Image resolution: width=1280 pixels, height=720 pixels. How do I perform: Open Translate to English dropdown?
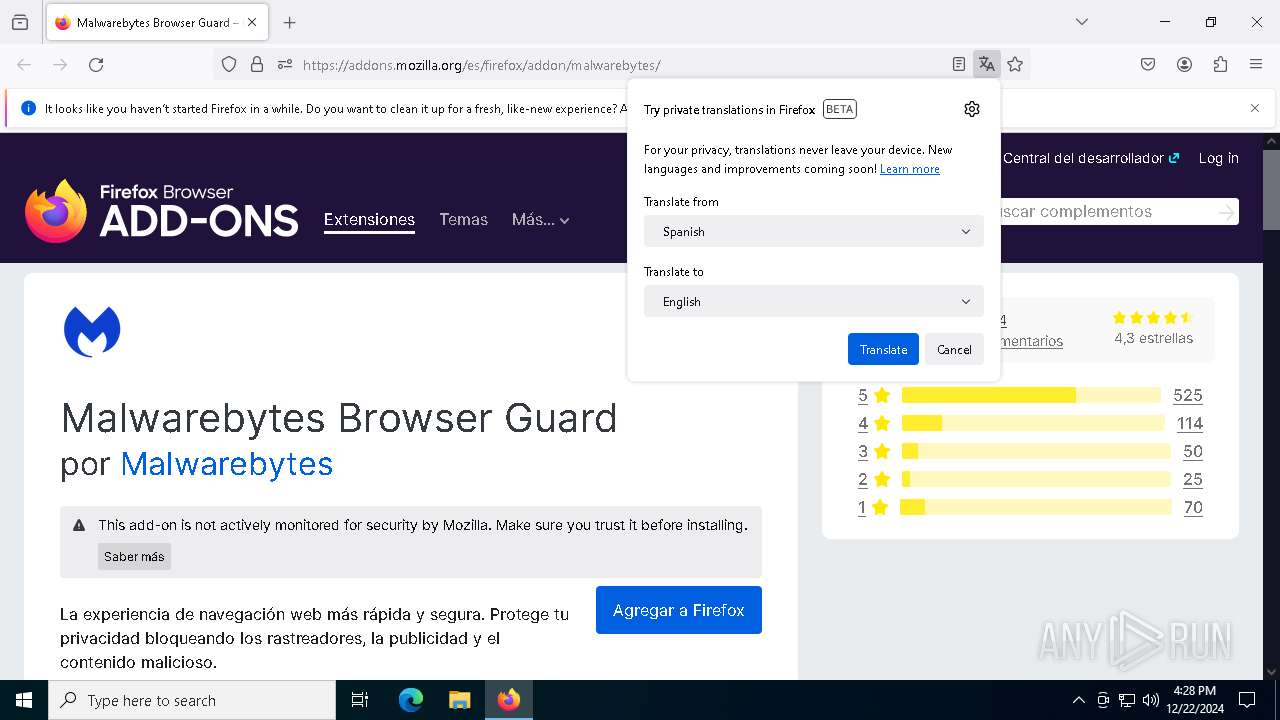tap(814, 301)
